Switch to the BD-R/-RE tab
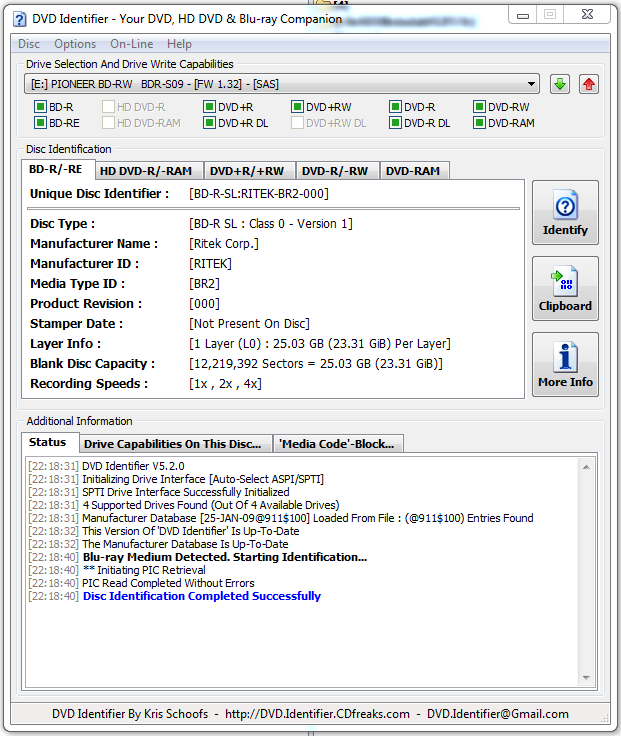The height and width of the screenshot is (736, 621). click(x=56, y=169)
